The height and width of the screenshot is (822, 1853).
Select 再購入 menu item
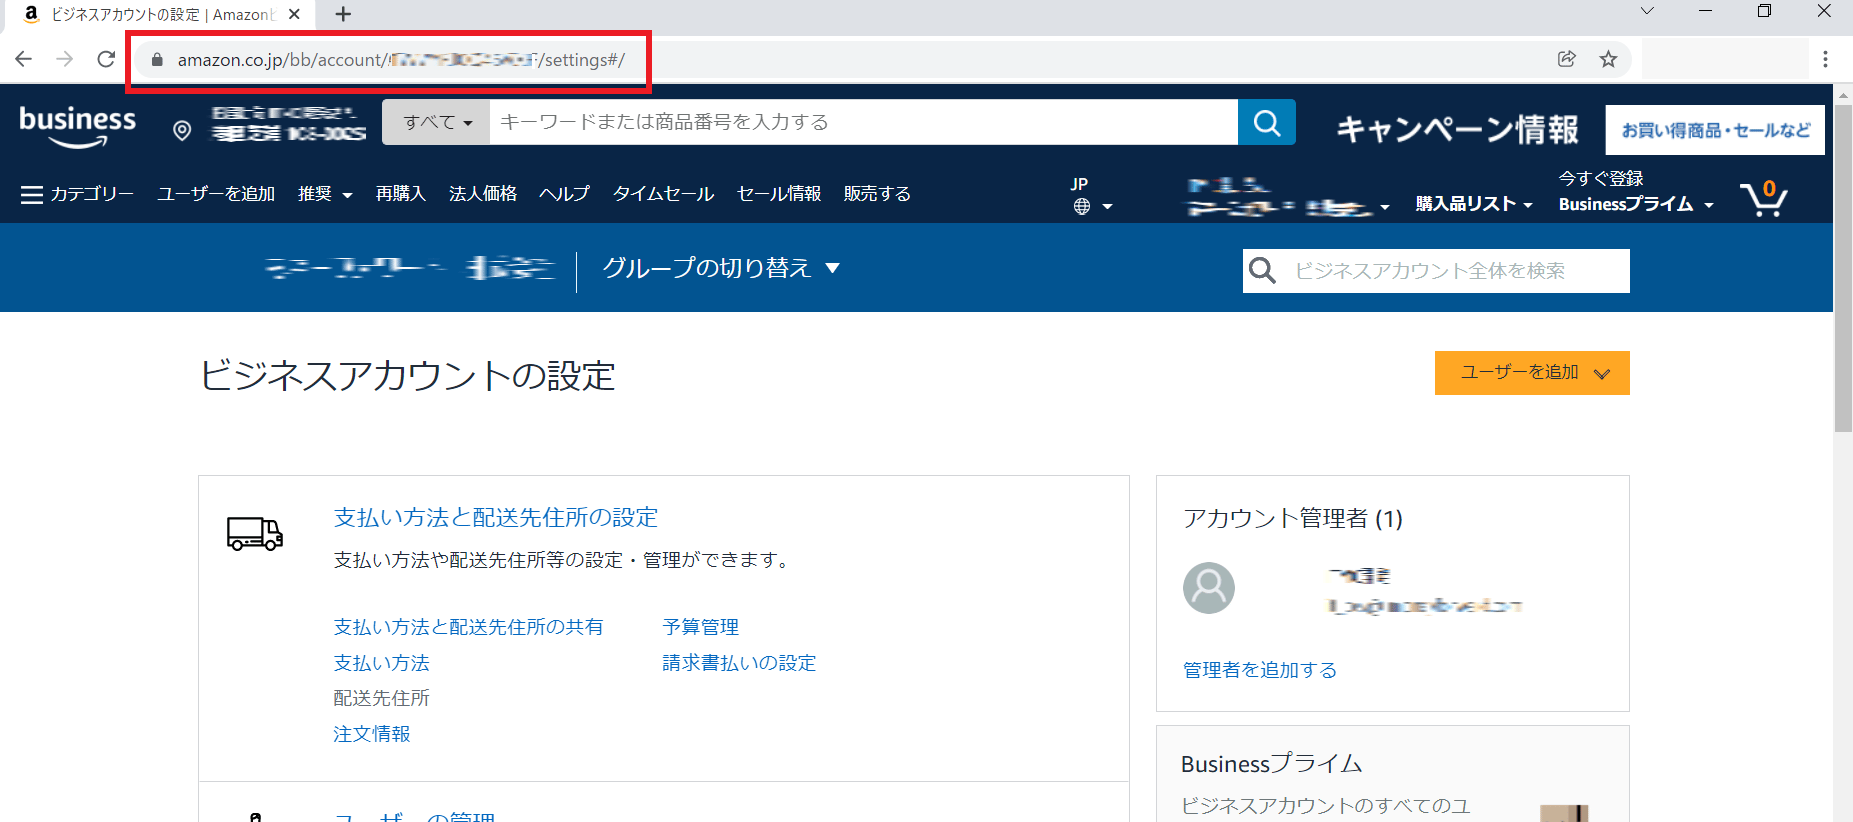[401, 194]
